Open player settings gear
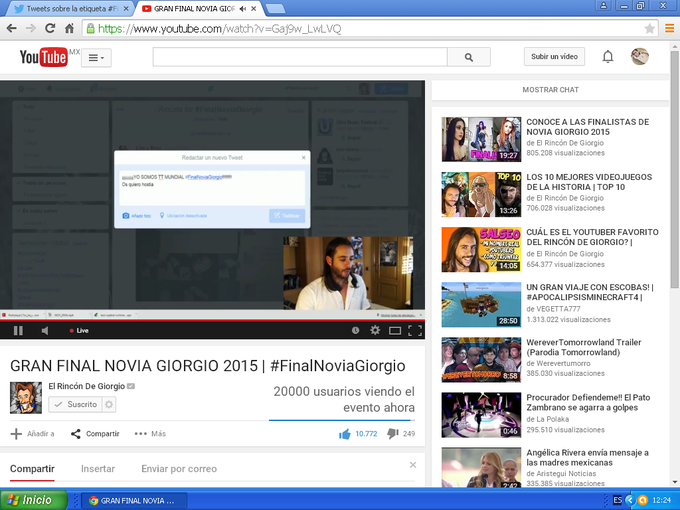The image size is (680, 510). (375, 330)
